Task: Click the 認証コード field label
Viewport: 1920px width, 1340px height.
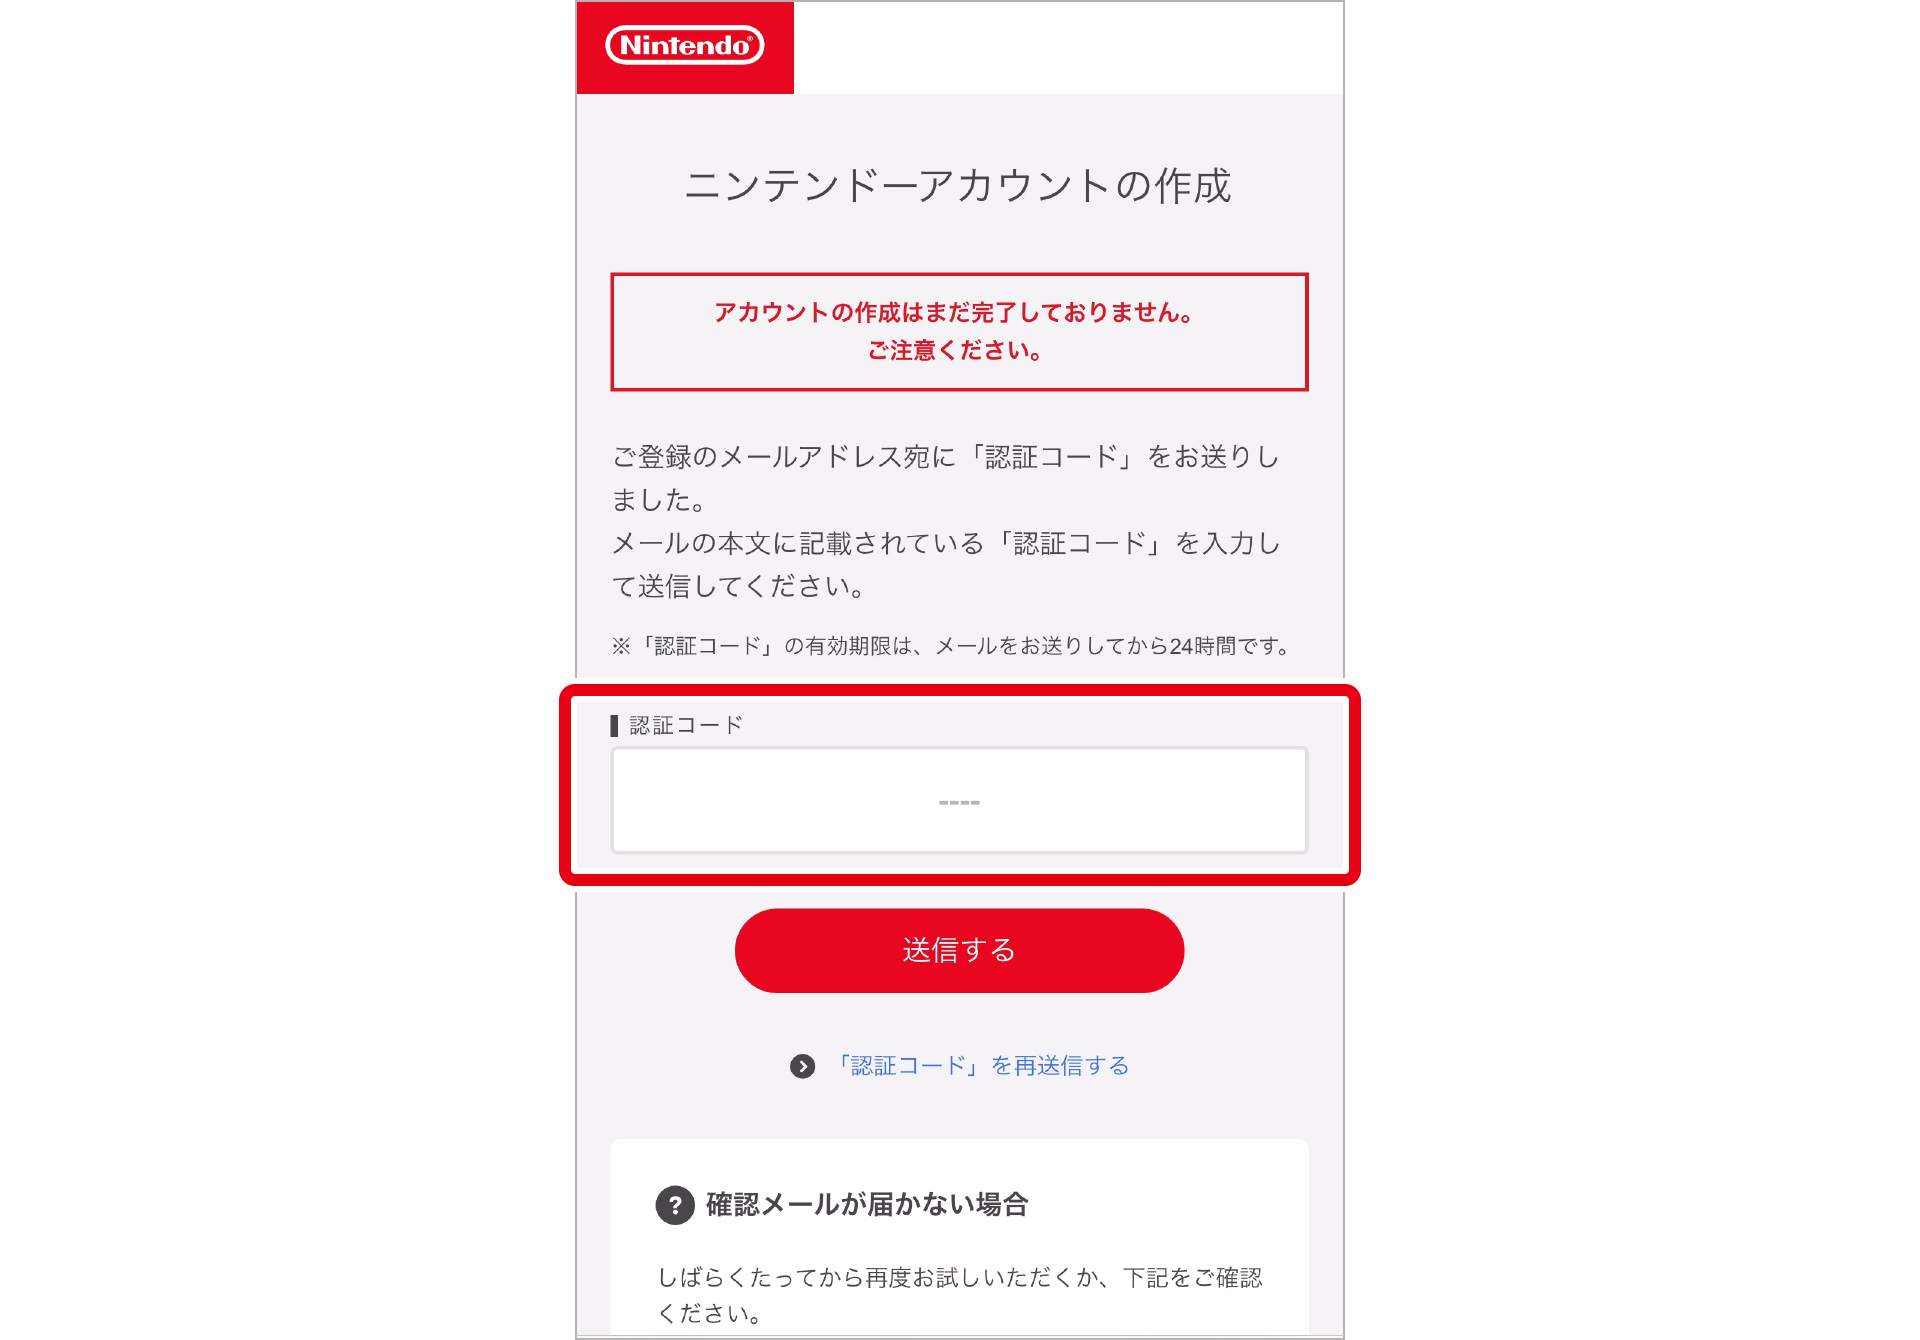Action: point(686,725)
